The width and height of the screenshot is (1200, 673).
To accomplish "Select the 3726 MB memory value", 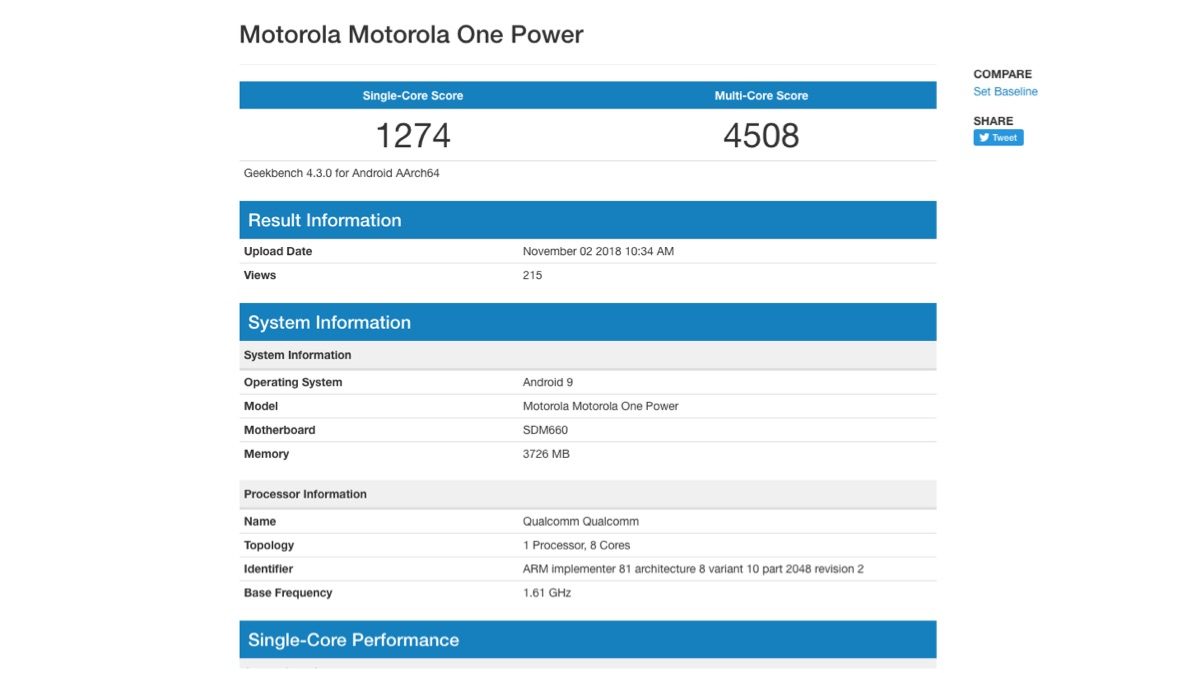I will 546,455.
